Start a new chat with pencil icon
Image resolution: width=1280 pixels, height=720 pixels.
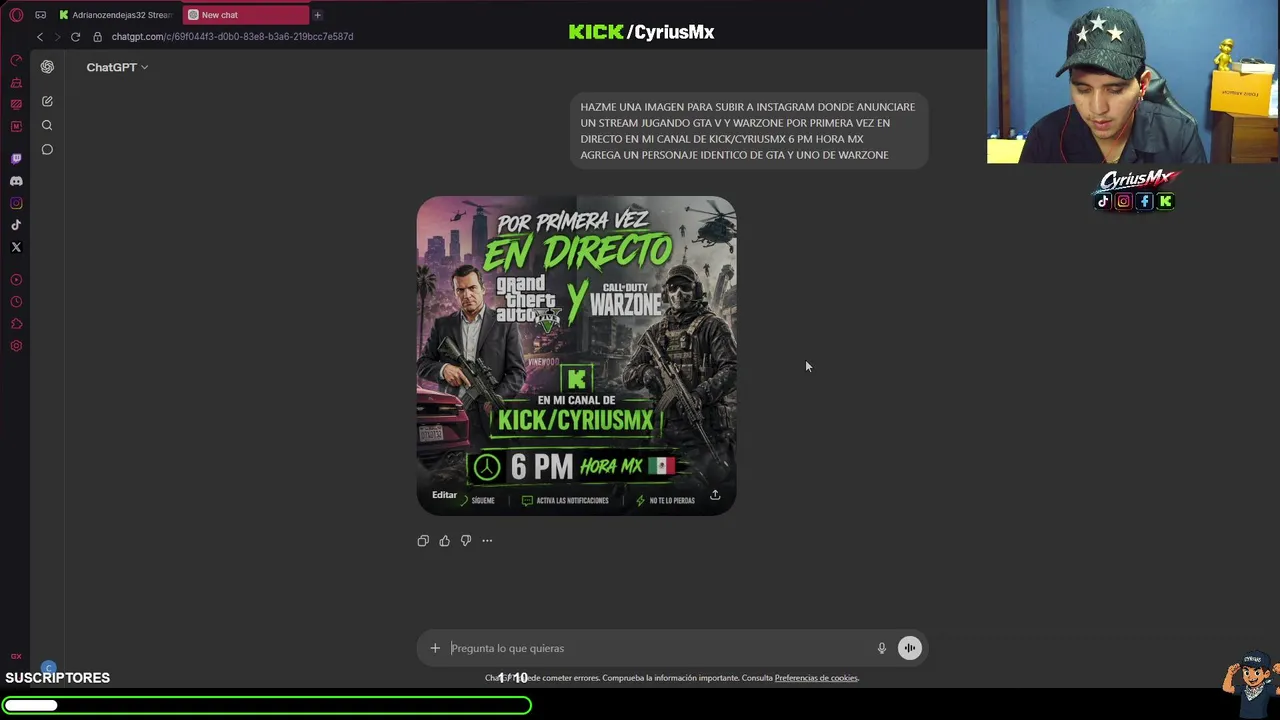[47, 101]
